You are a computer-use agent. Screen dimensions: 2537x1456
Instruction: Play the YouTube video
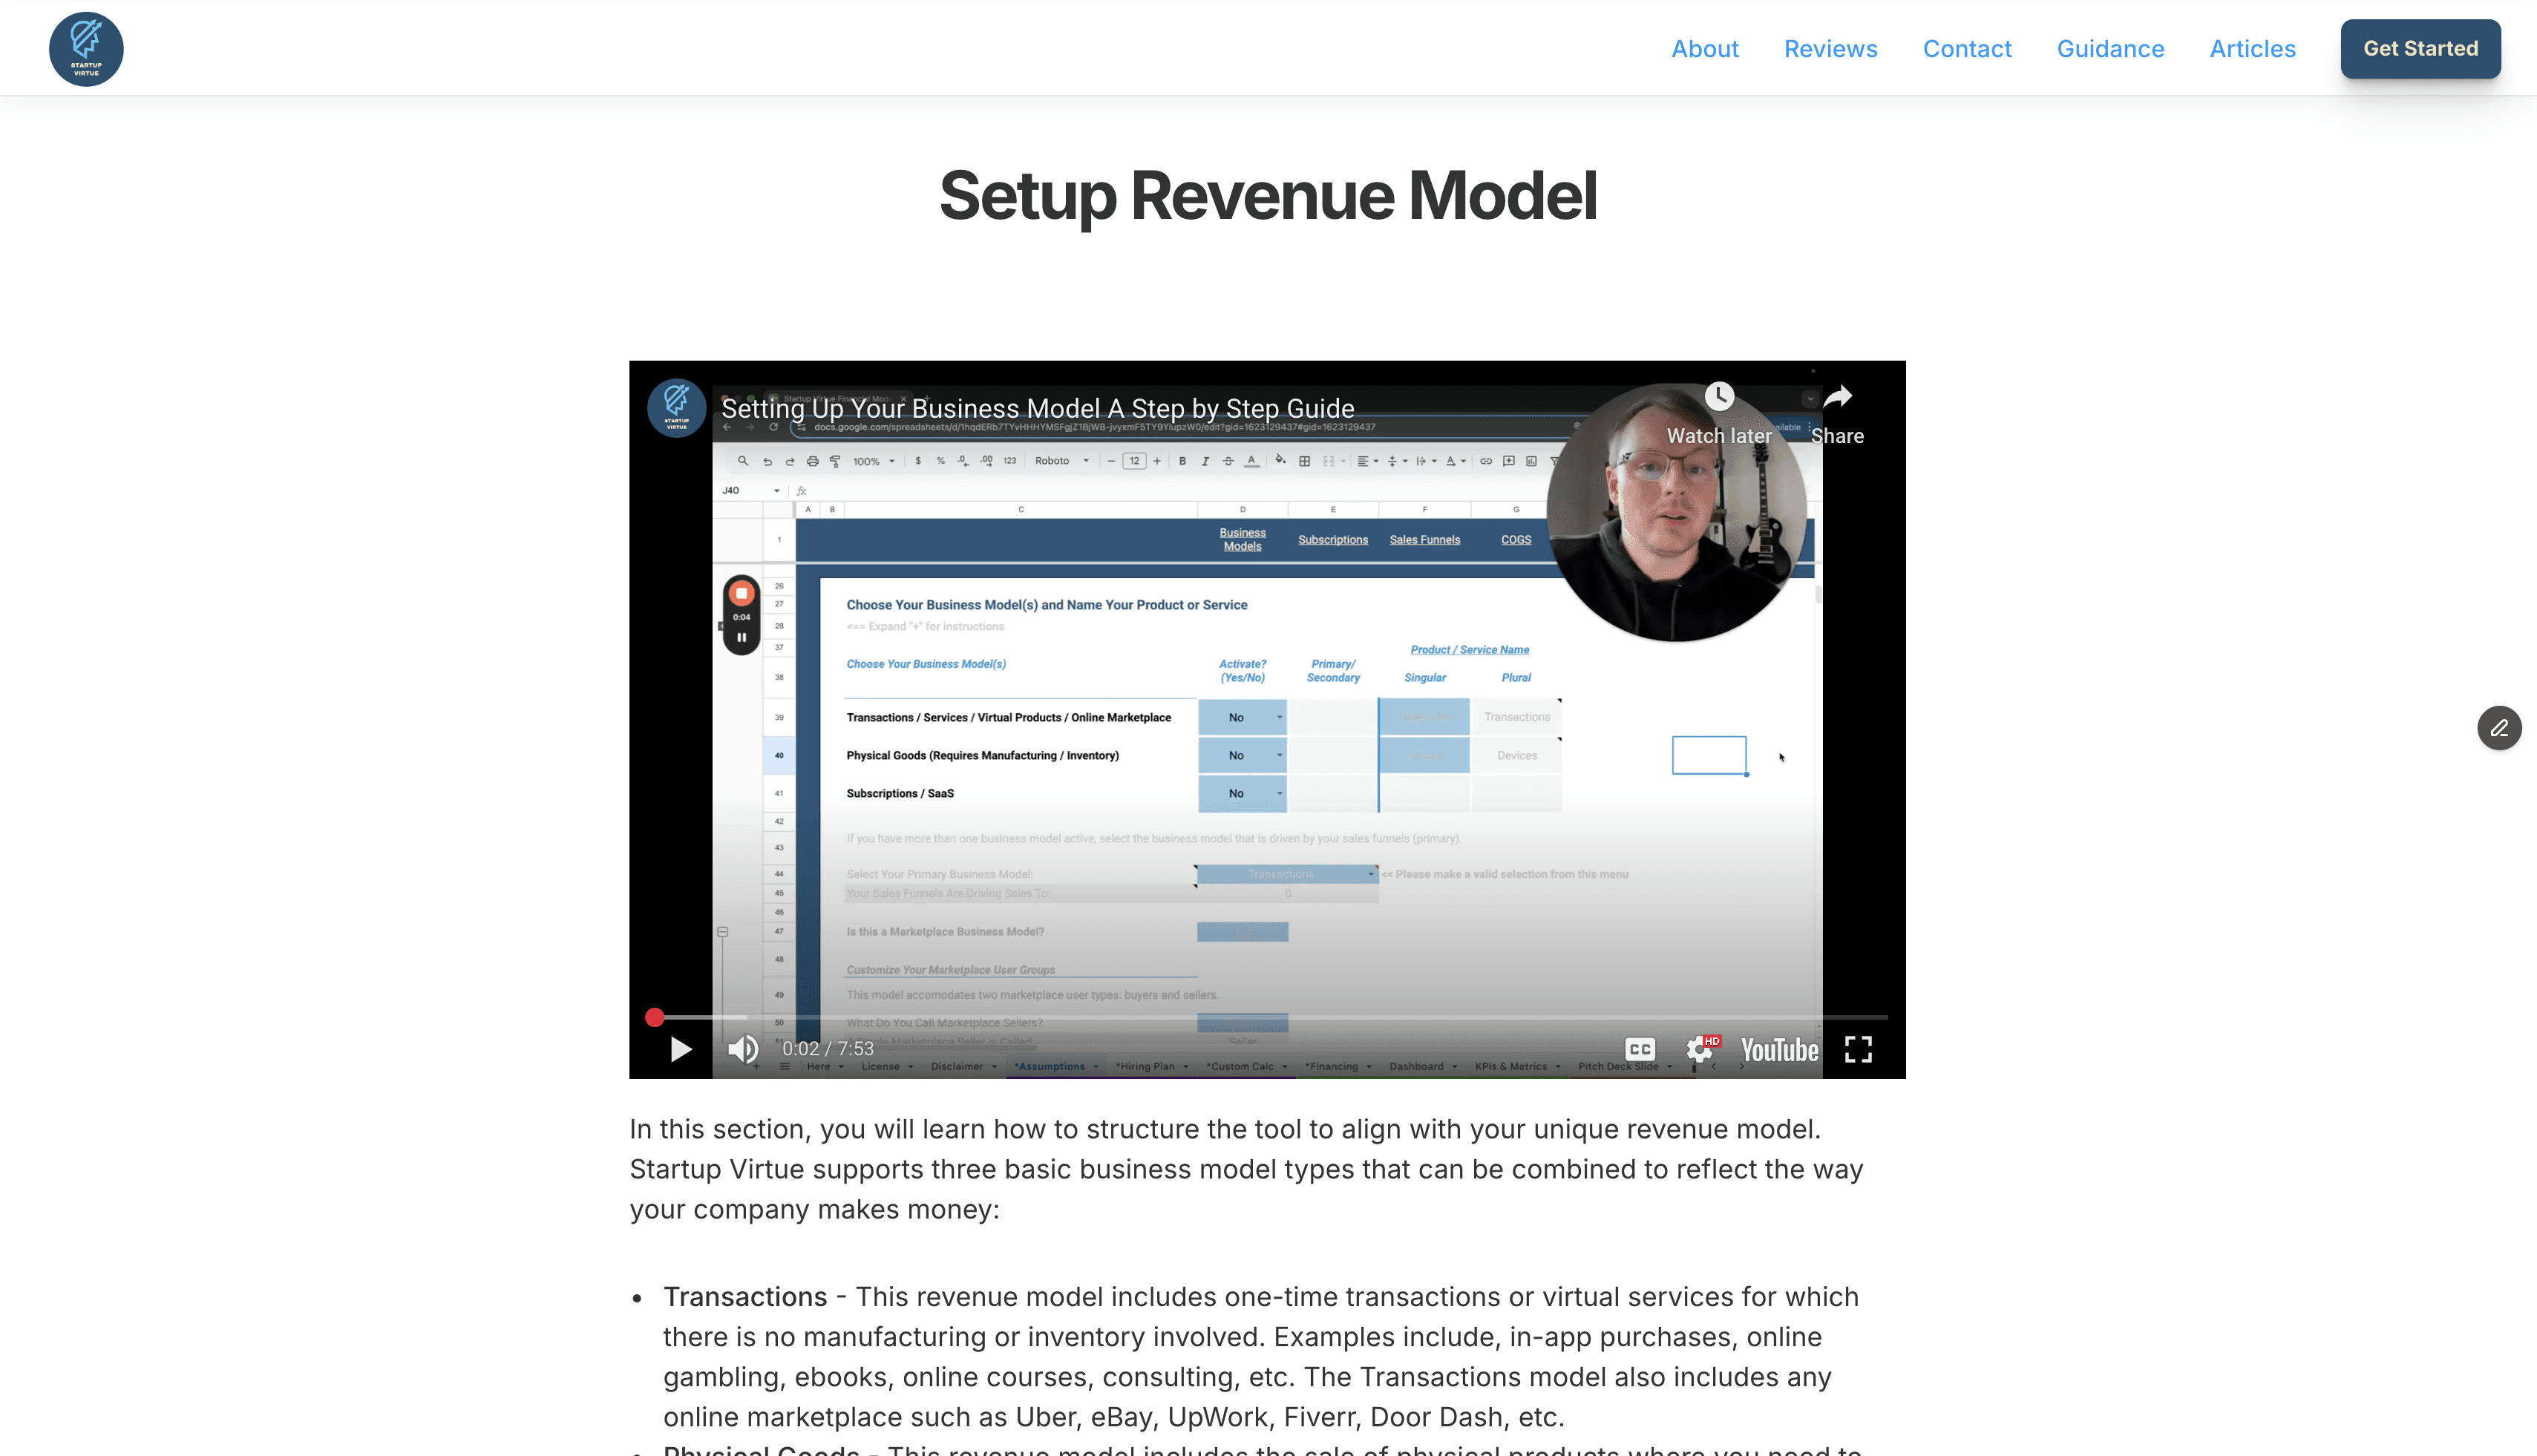point(681,1049)
